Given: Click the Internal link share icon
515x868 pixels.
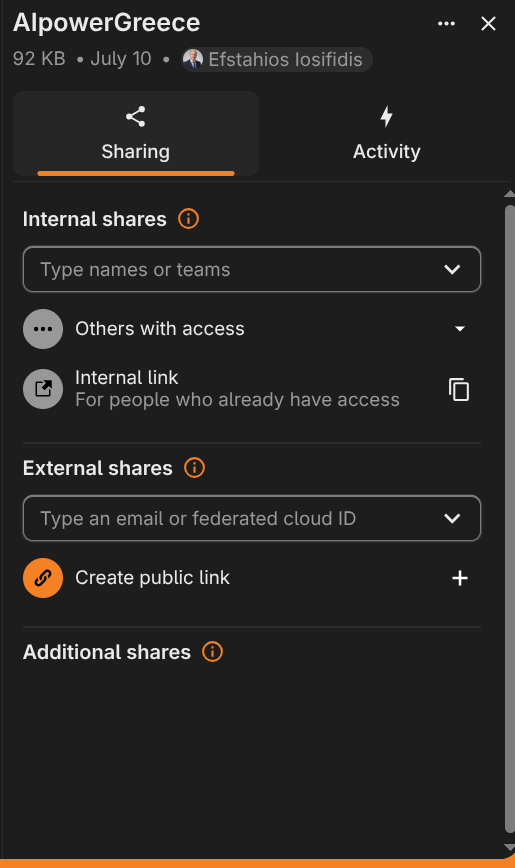Looking at the screenshot, I should tap(43, 389).
